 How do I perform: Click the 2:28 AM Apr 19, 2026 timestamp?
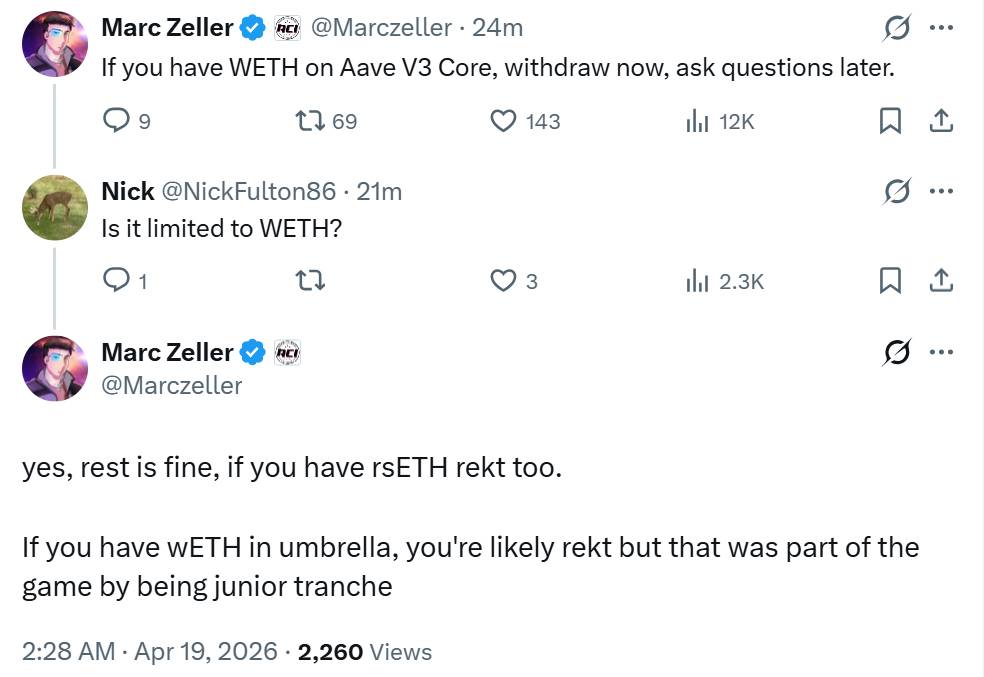click(x=149, y=652)
